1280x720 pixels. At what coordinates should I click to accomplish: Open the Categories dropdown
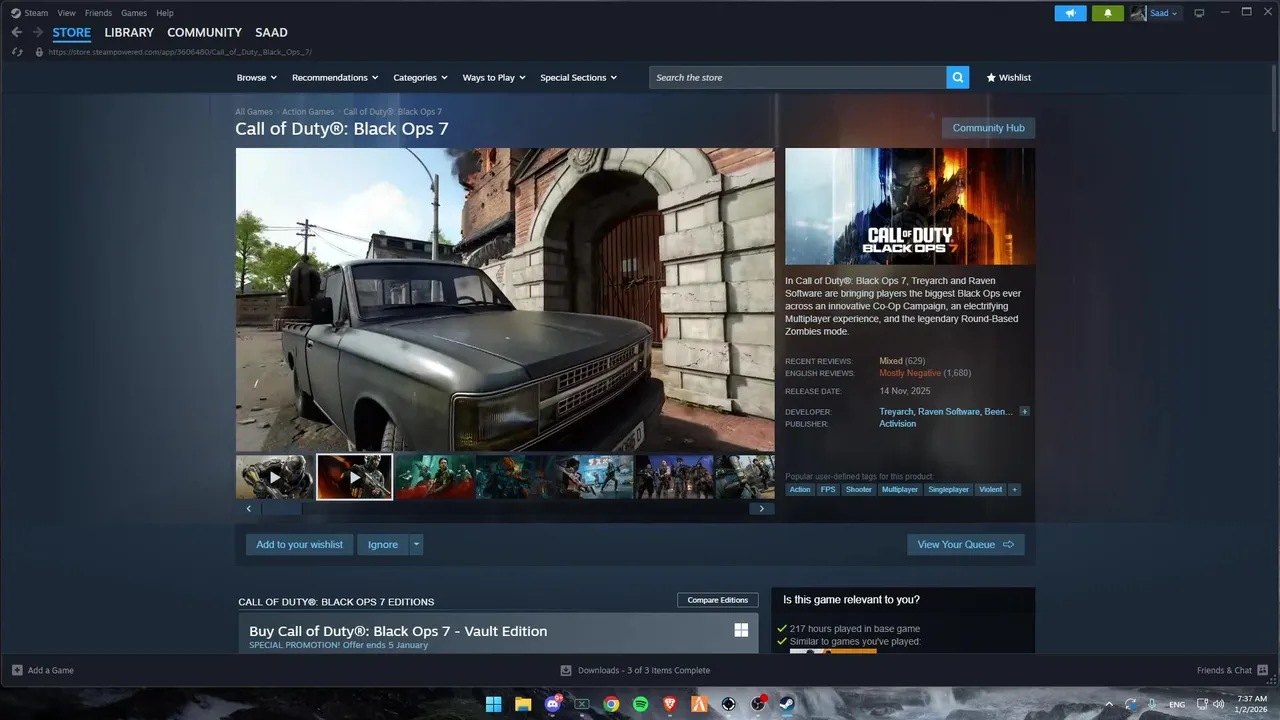(420, 78)
